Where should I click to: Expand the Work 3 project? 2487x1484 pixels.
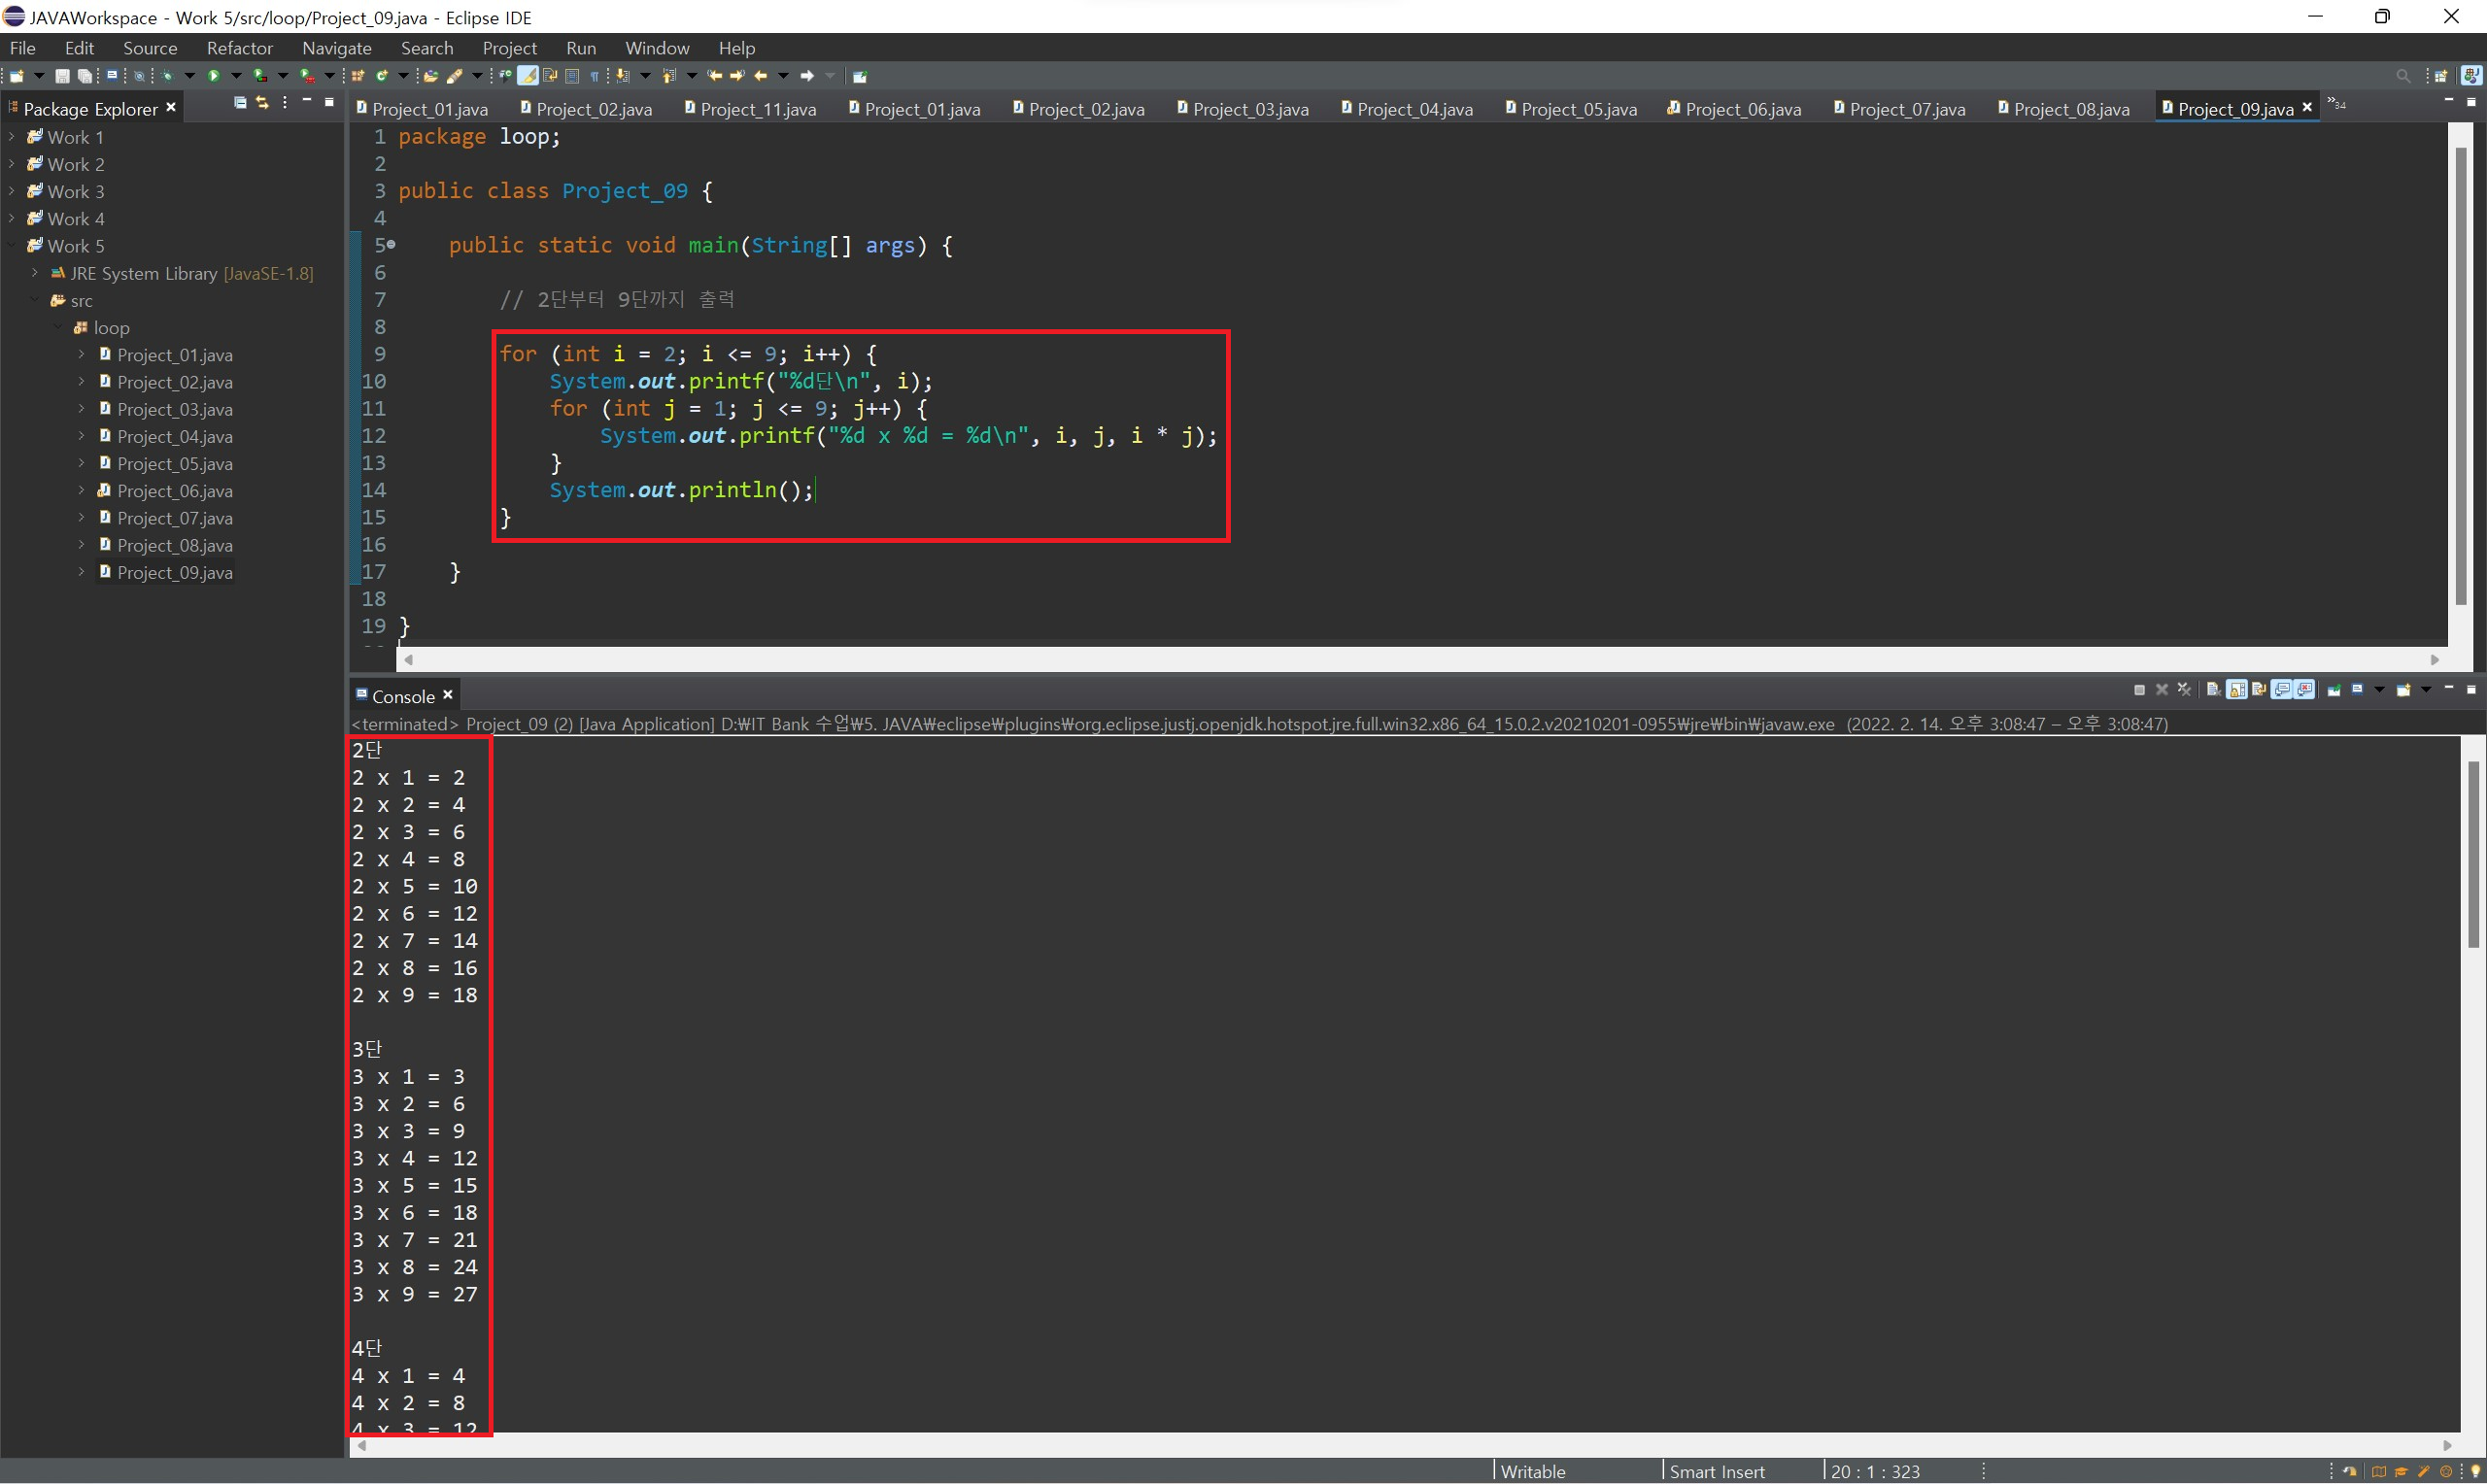click(11, 191)
